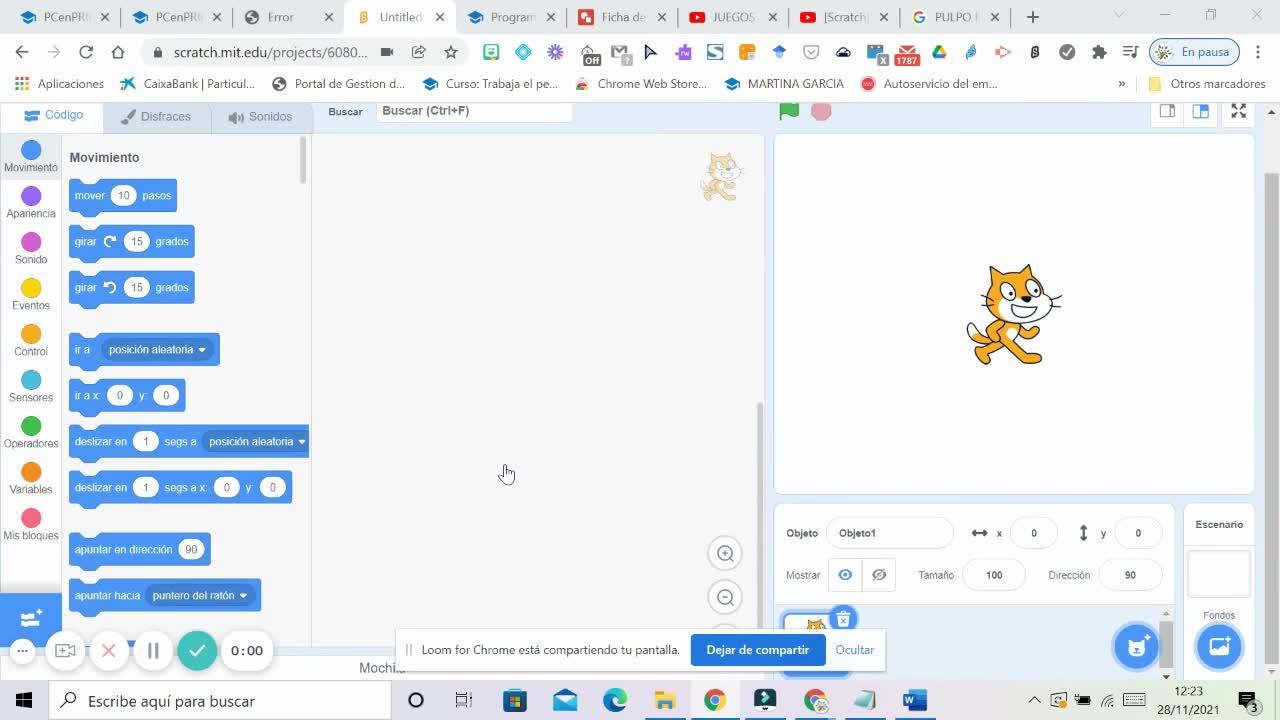Toggle the Loom camera bubble icon
This screenshot has height=720, width=1280.
tap(65, 651)
